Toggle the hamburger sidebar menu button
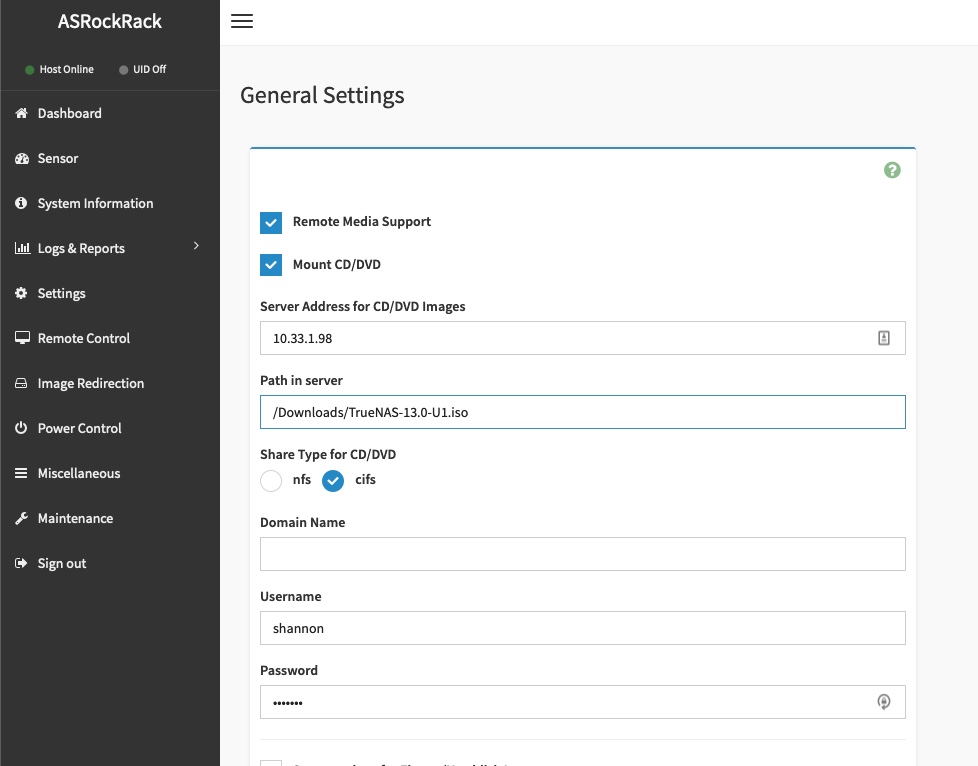 [x=242, y=21]
